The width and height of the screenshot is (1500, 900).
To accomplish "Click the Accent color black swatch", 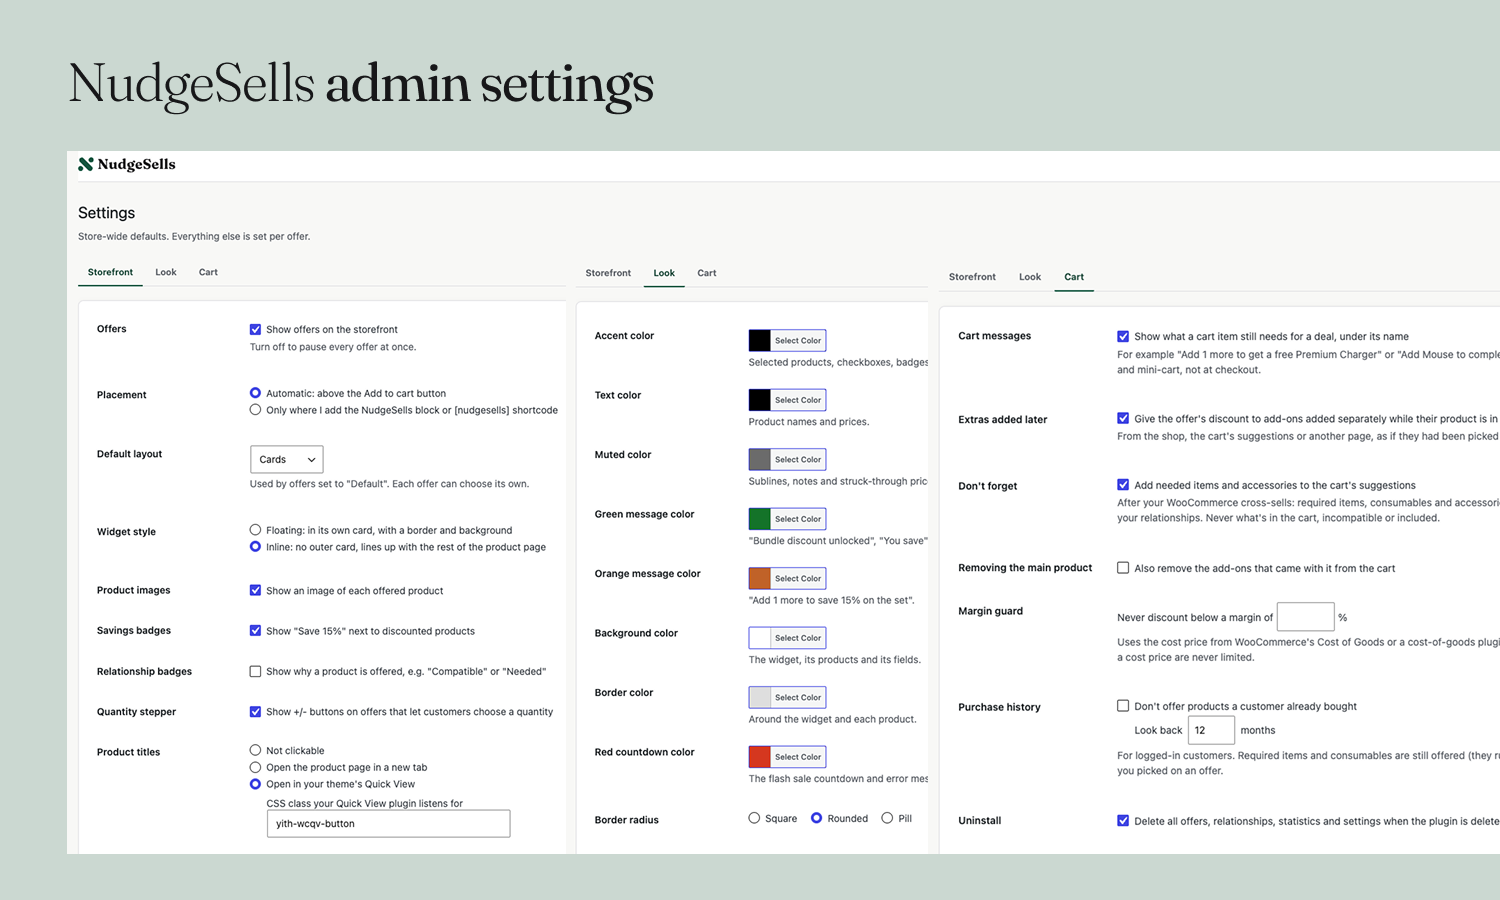I will click(760, 340).
